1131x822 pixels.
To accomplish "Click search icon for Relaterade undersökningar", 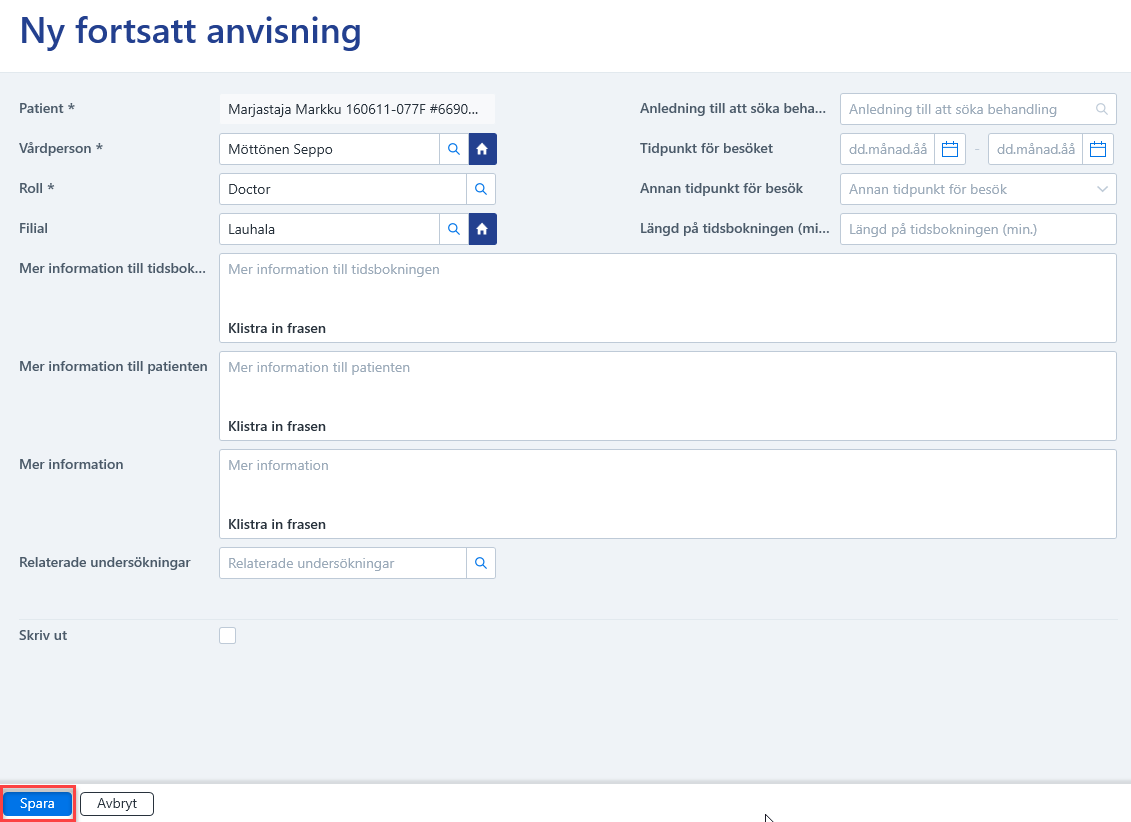I will (481, 563).
